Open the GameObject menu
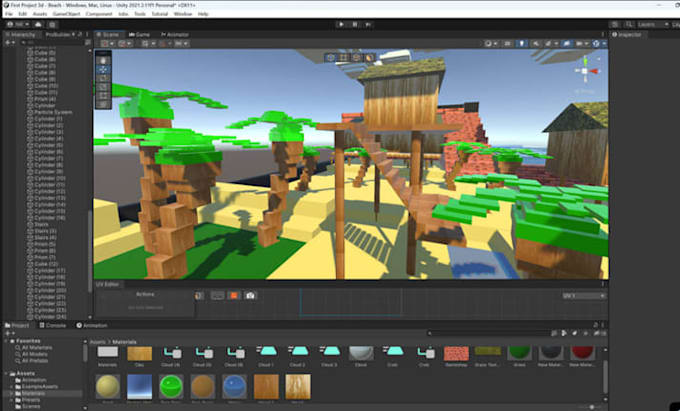The image size is (680, 411). pos(66,14)
